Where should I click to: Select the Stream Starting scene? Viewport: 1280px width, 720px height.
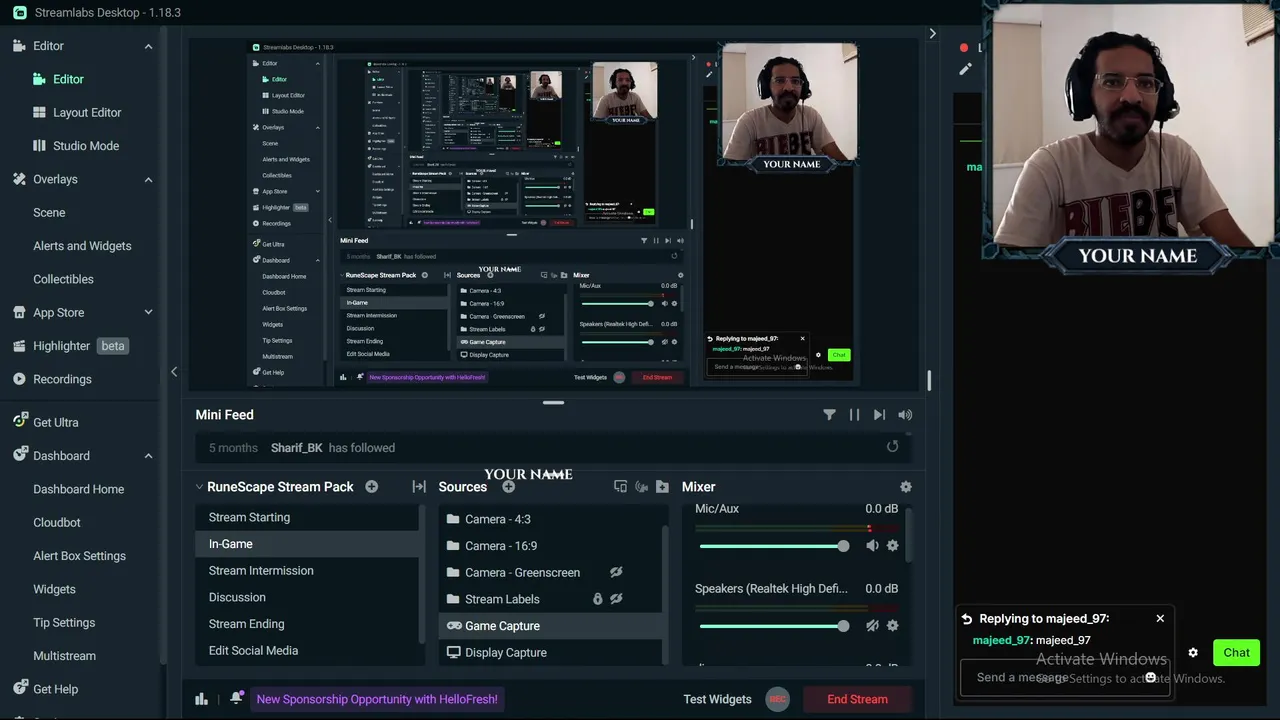308,517
